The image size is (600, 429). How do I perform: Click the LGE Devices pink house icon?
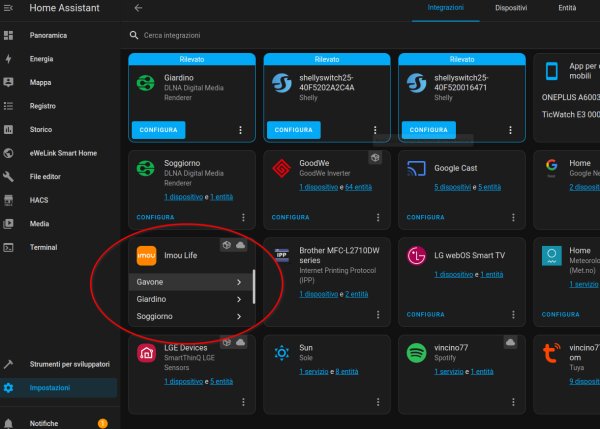(x=147, y=353)
